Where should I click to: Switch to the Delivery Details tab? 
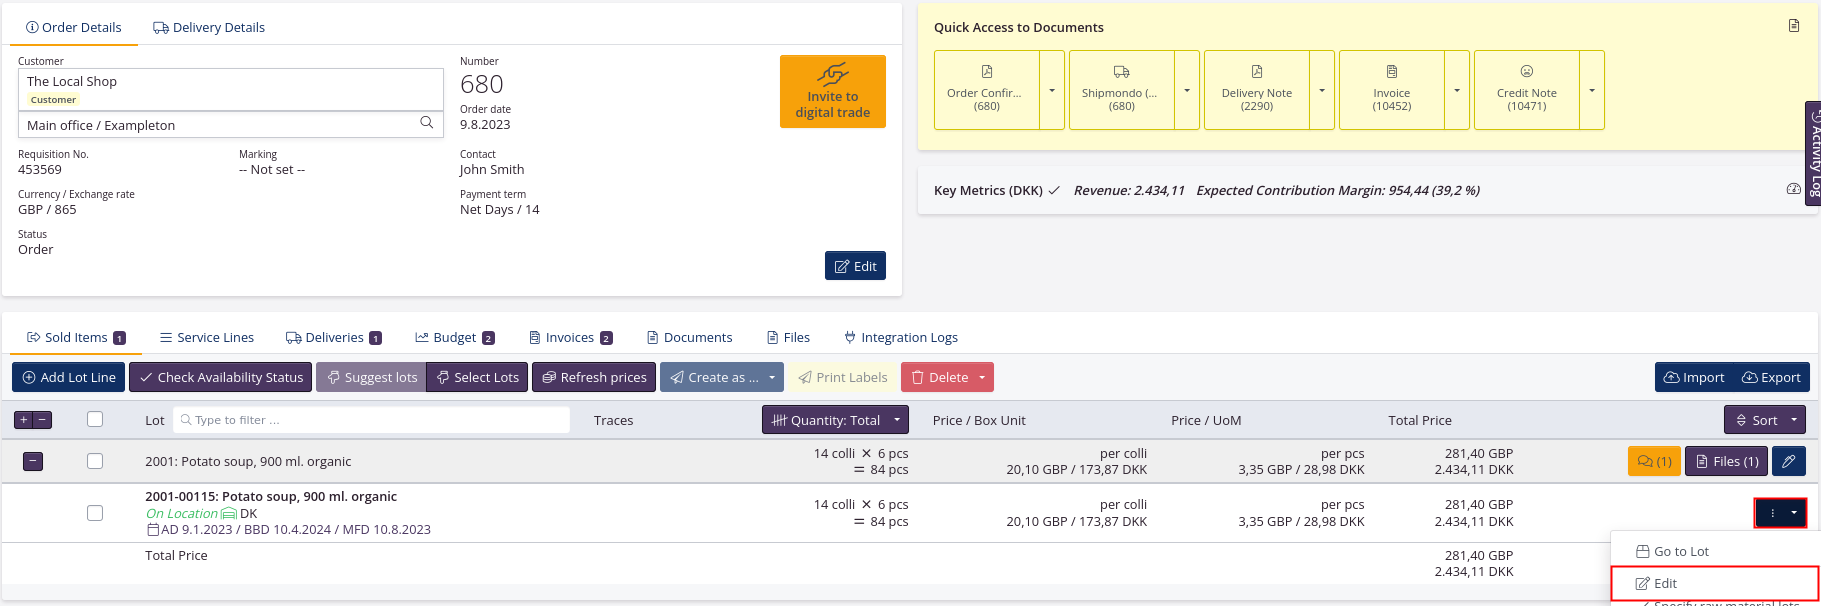coord(209,27)
